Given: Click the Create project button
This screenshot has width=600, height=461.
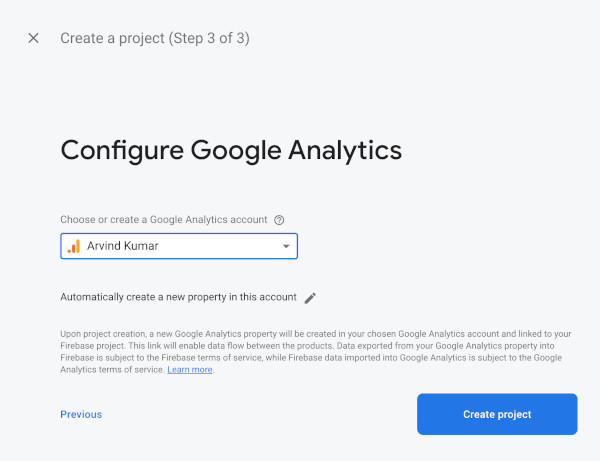Looking at the screenshot, I should click(x=497, y=414).
